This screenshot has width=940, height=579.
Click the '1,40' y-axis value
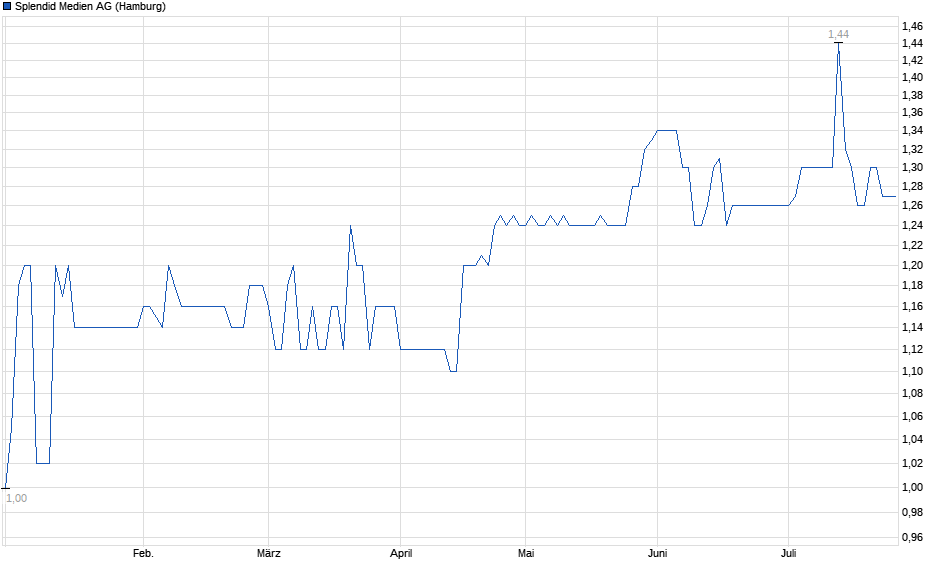(x=912, y=78)
